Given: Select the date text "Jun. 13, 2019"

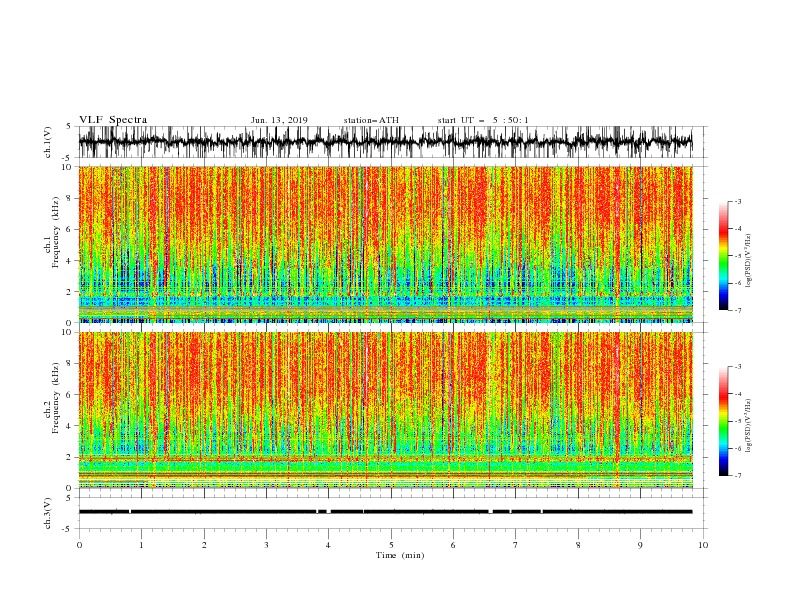Looking at the screenshot, I should coord(279,120).
